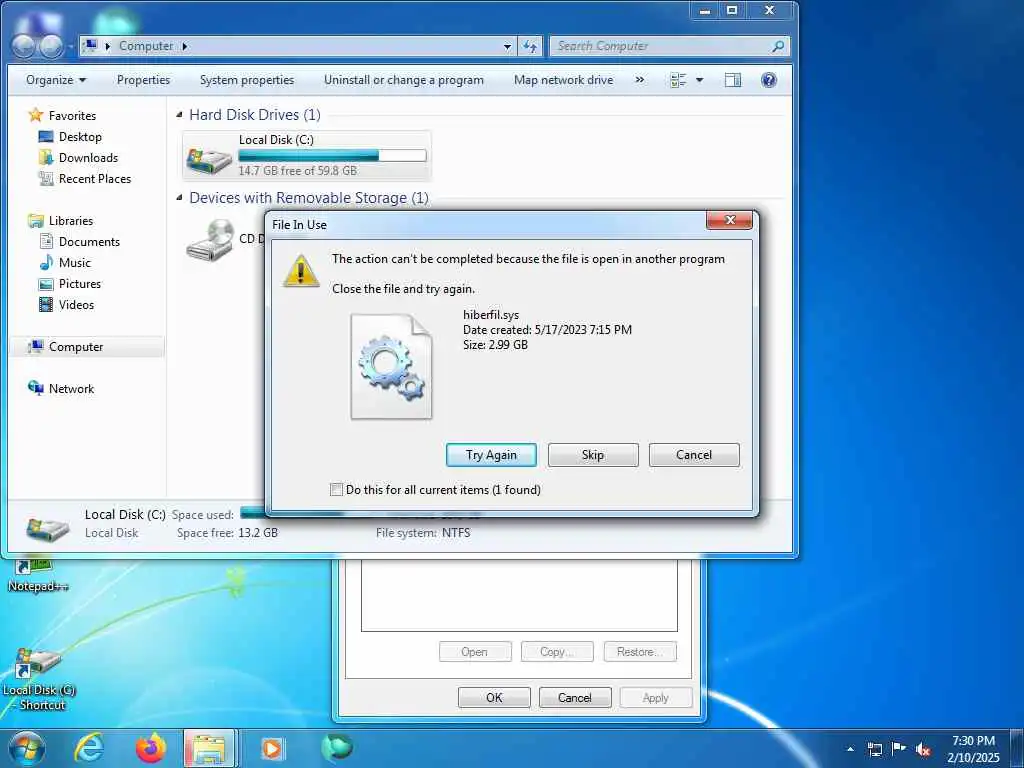Select the Local Disk (C:) drive icon

[x=209, y=159]
